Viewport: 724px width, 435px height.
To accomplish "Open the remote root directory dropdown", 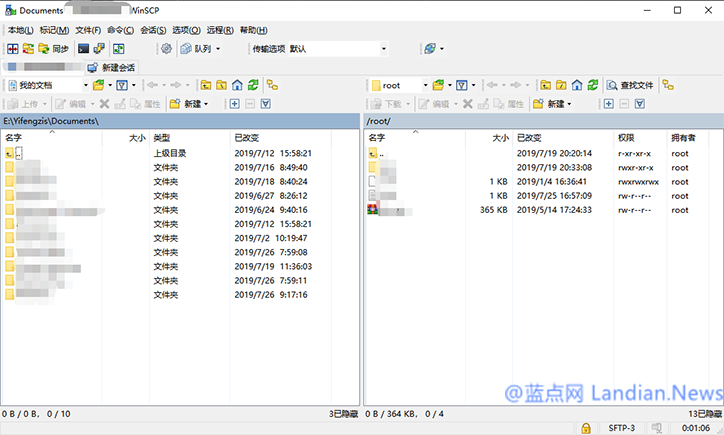I will coord(425,86).
